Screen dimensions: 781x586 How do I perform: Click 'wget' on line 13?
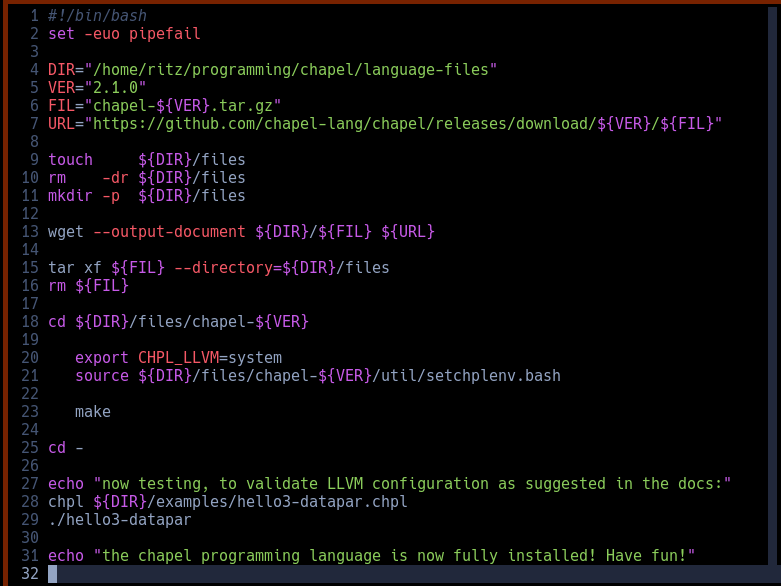point(66,232)
